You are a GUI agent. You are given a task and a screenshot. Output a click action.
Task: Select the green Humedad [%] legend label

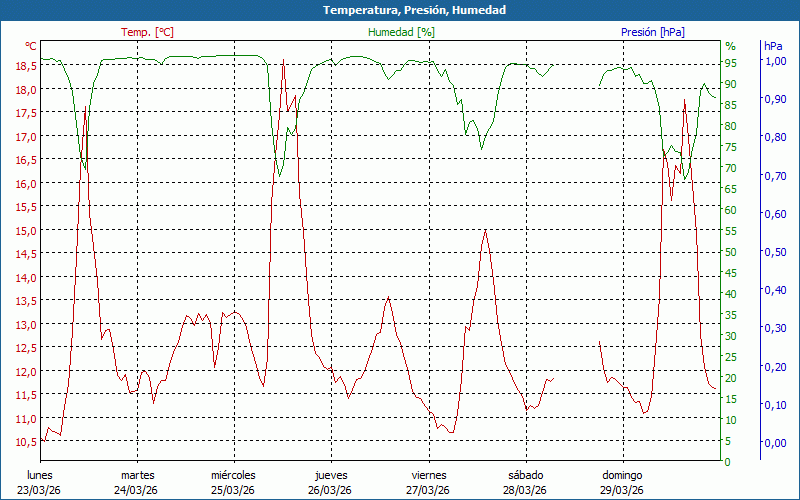pos(402,32)
